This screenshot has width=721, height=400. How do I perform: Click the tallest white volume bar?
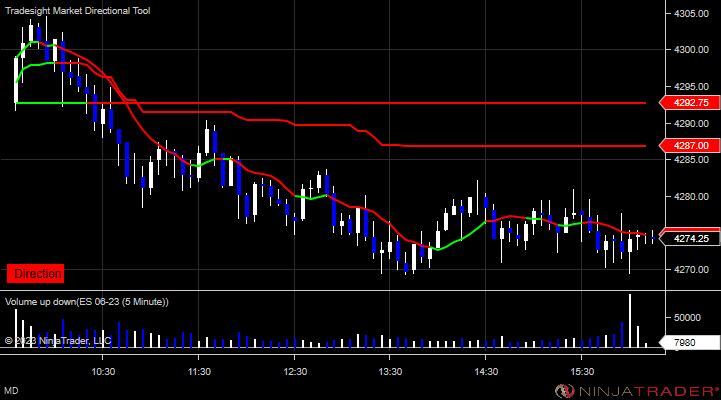click(x=630, y=321)
